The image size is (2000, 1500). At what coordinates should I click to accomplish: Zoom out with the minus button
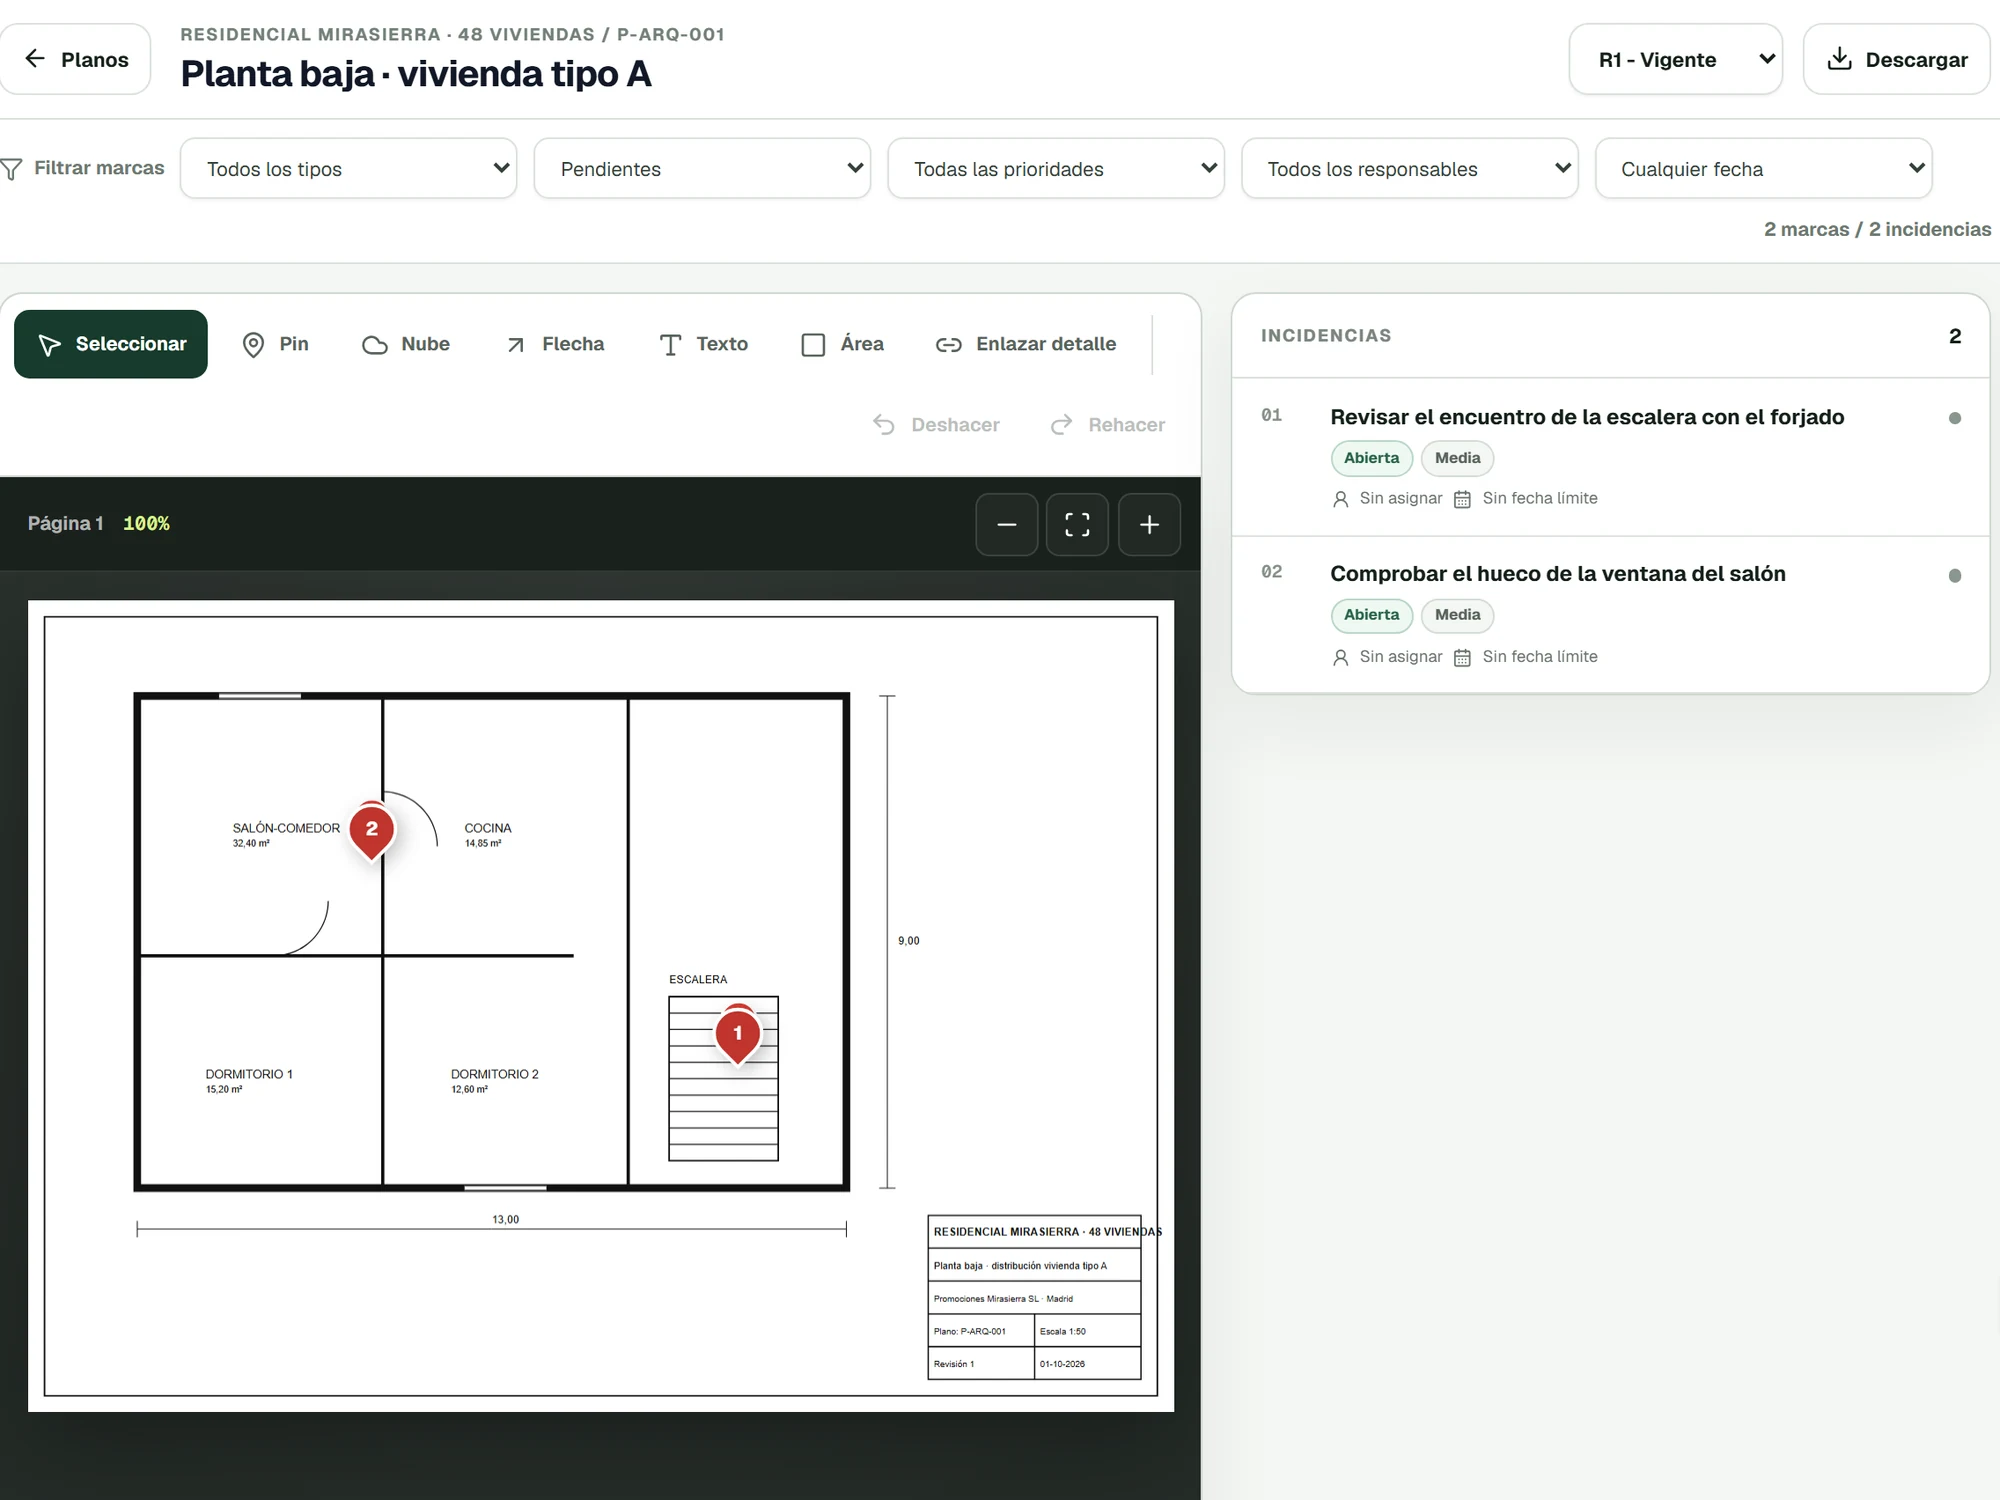pos(1007,524)
